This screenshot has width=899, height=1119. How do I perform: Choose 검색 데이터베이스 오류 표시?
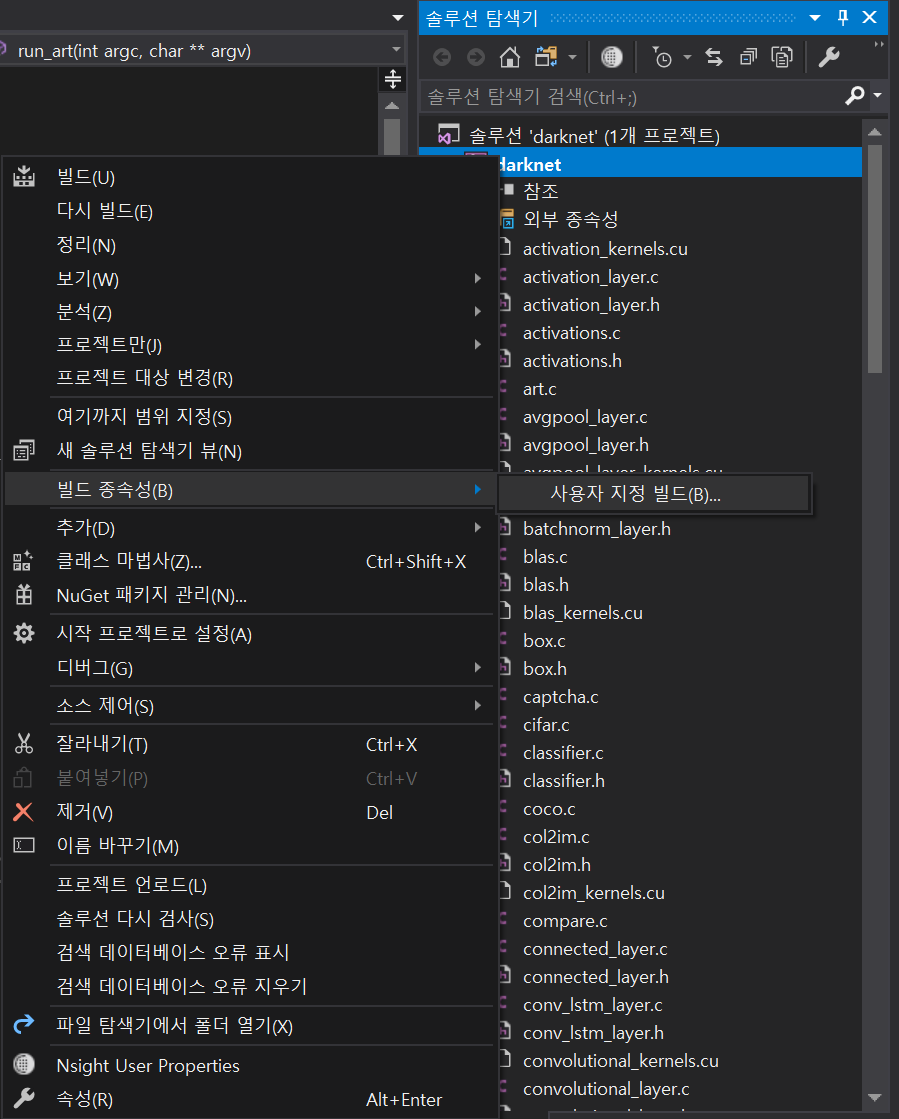click(x=250, y=952)
